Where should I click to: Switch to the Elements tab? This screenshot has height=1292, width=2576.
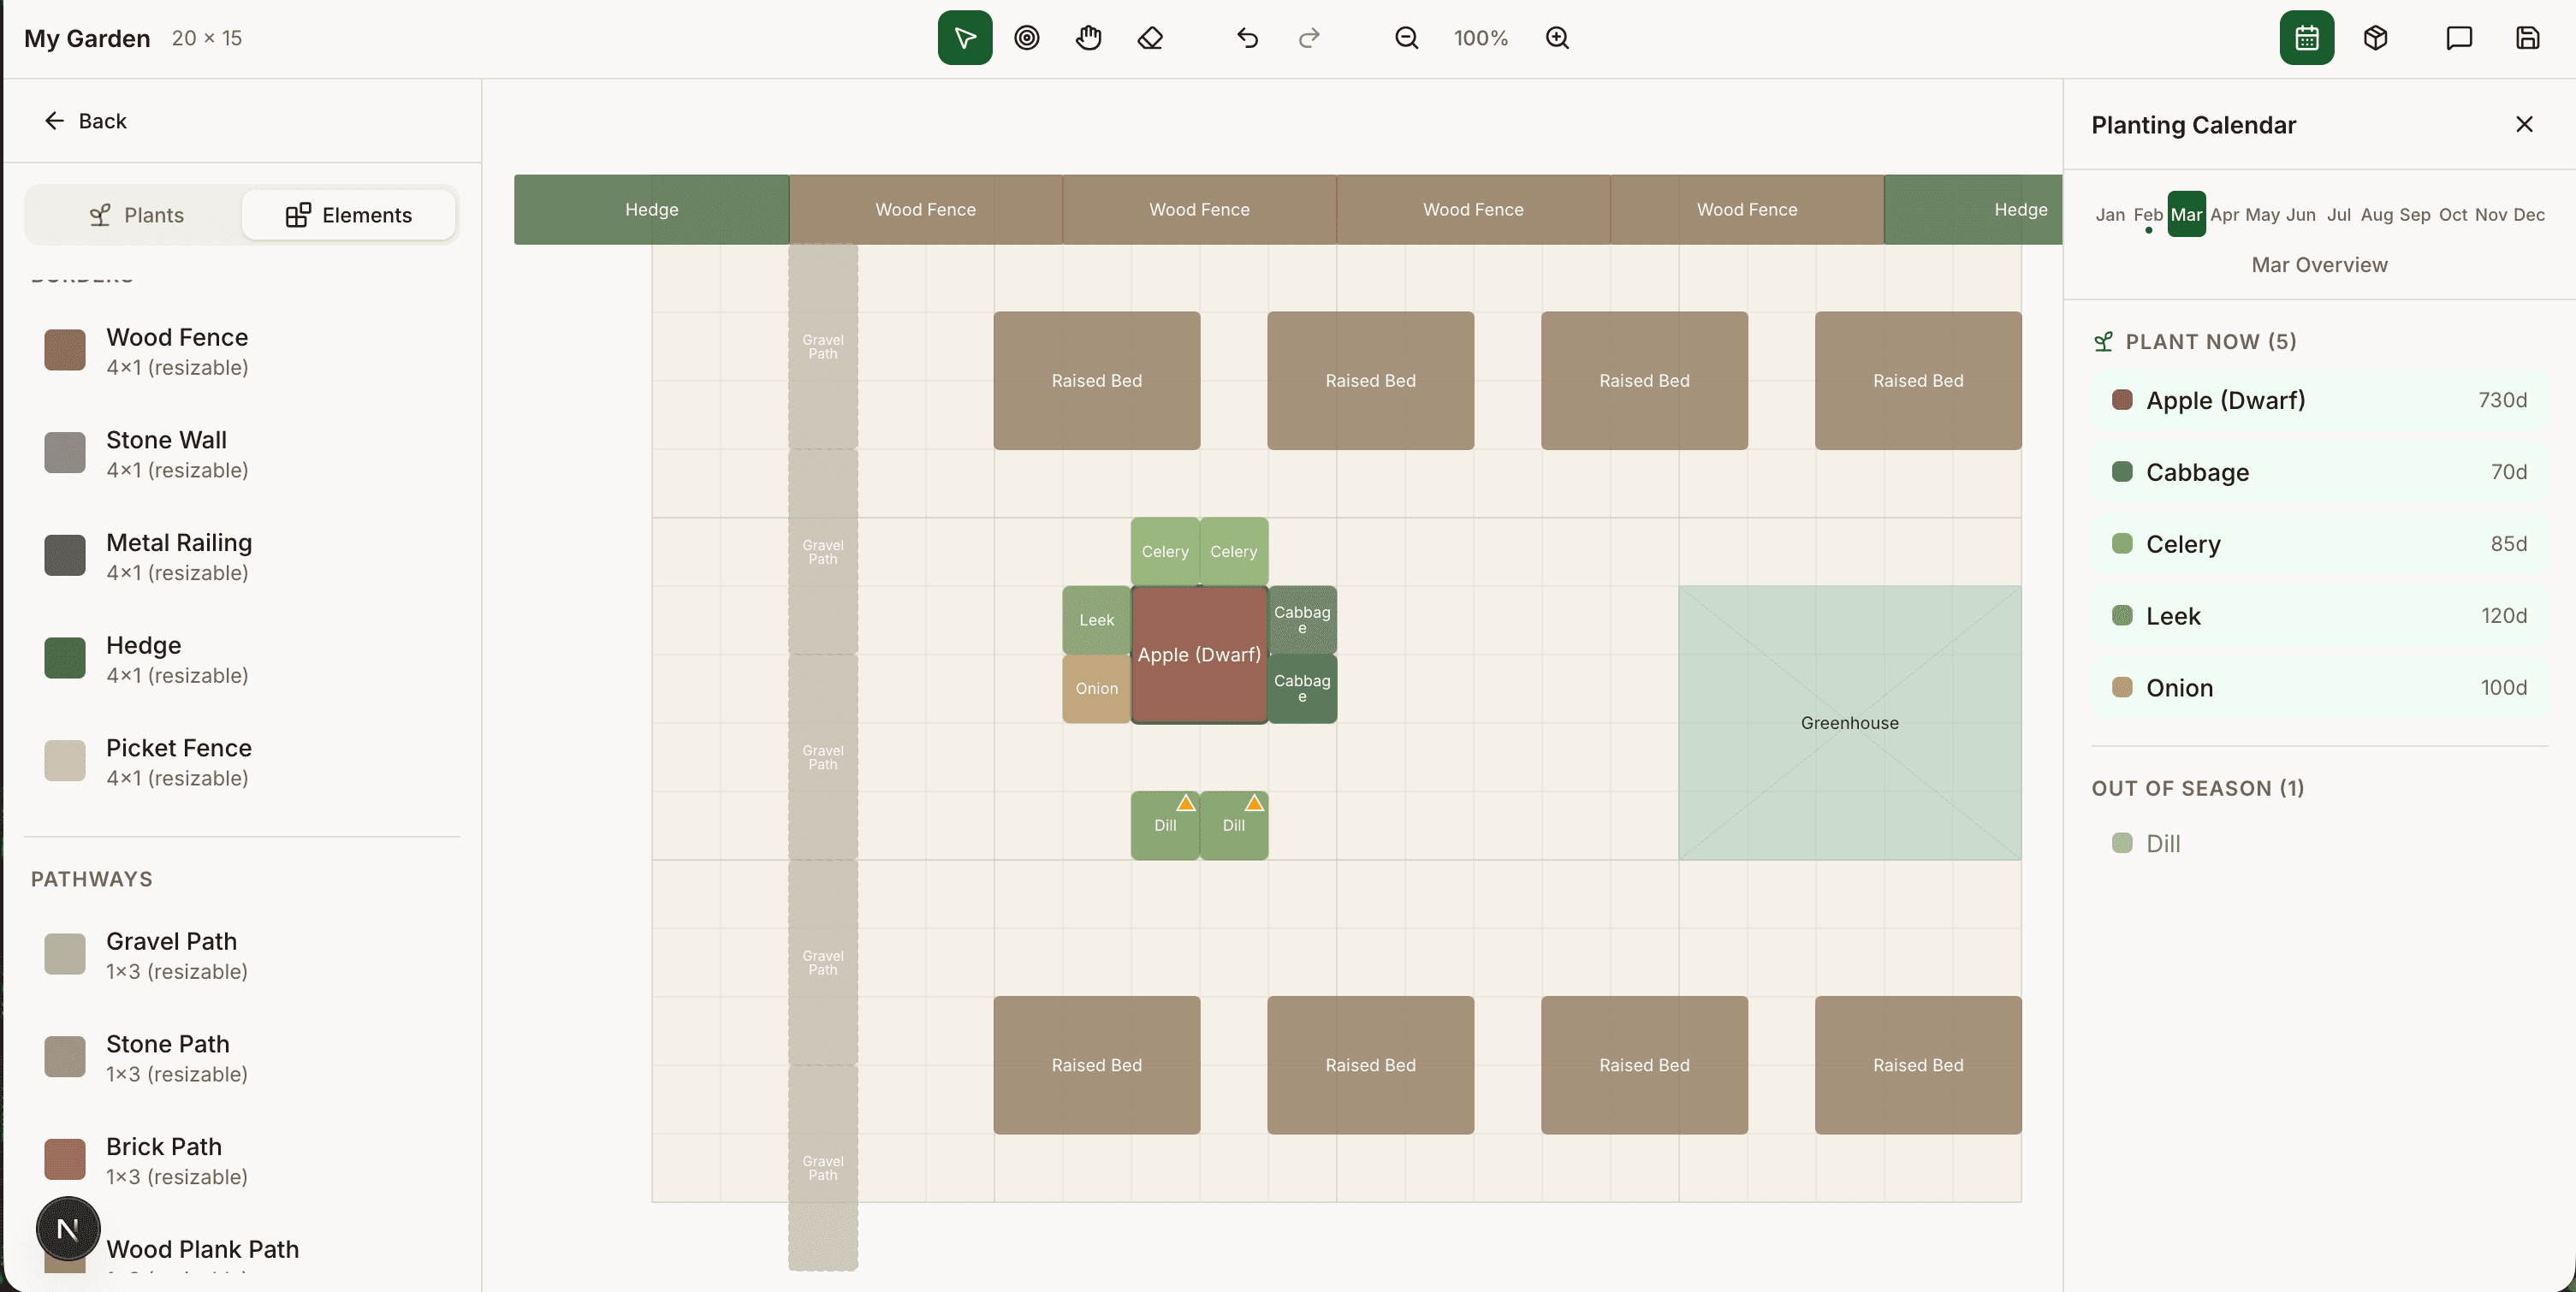[x=349, y=214]
